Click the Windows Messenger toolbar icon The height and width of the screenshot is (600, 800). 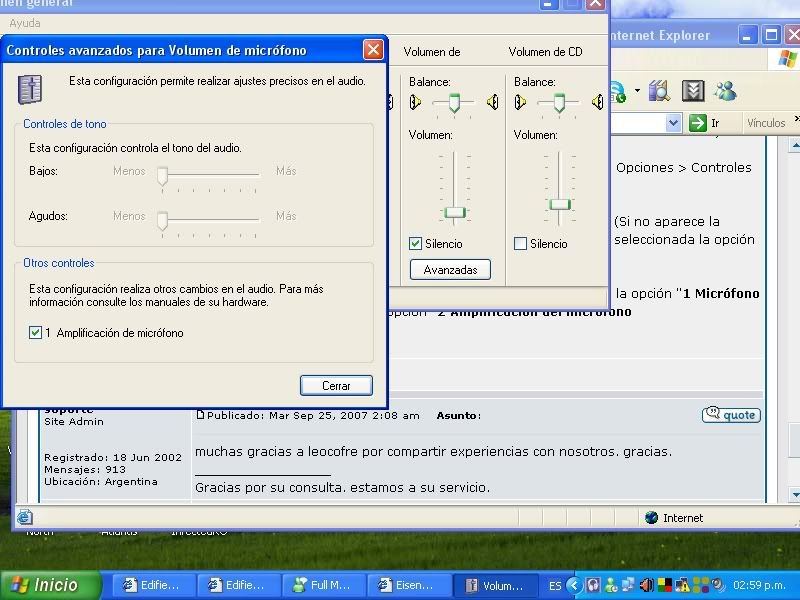click(725, 91)
